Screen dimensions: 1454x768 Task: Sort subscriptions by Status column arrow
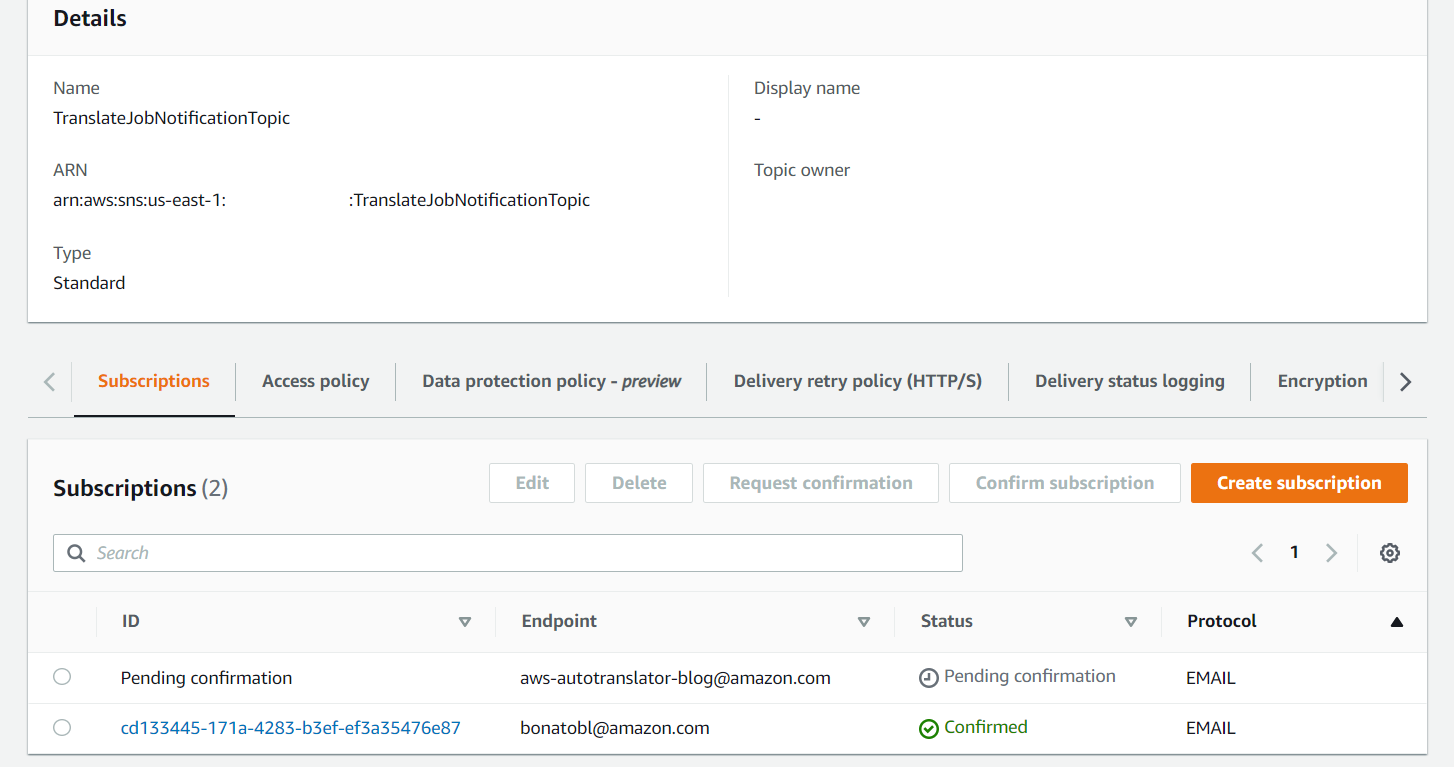[1131, 622]
